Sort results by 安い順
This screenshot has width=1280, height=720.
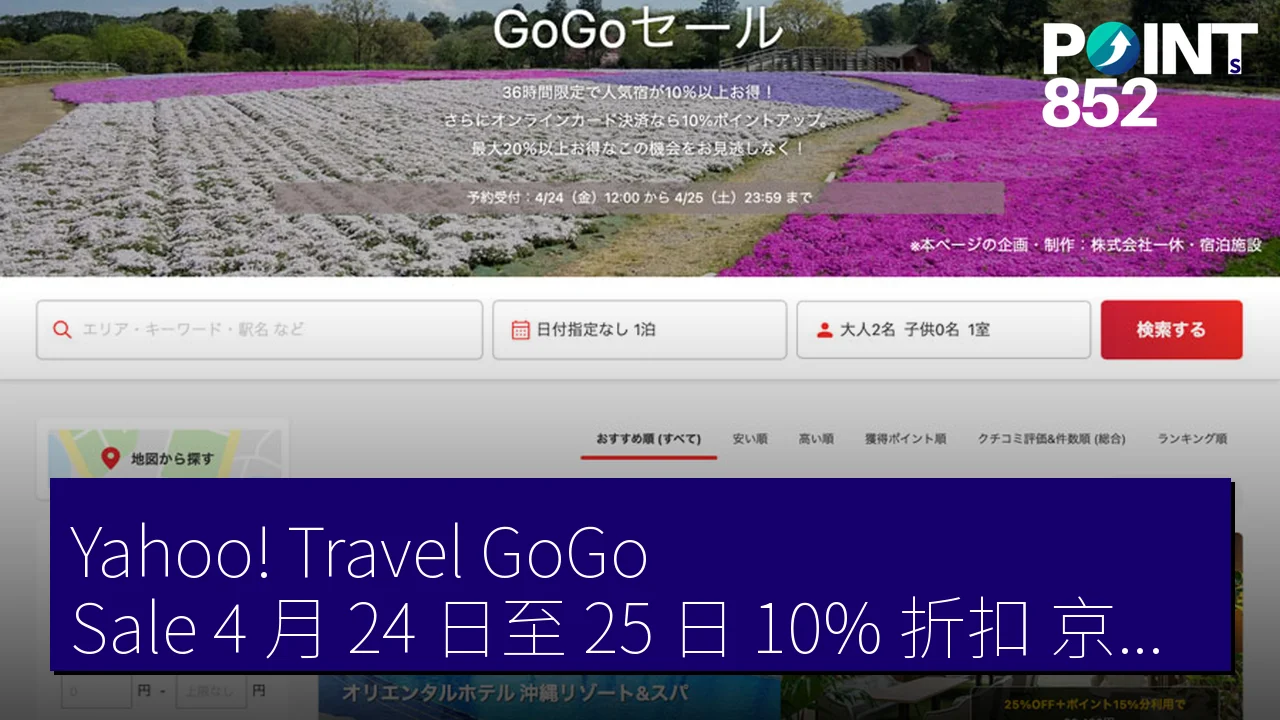(x=749, y=439)
